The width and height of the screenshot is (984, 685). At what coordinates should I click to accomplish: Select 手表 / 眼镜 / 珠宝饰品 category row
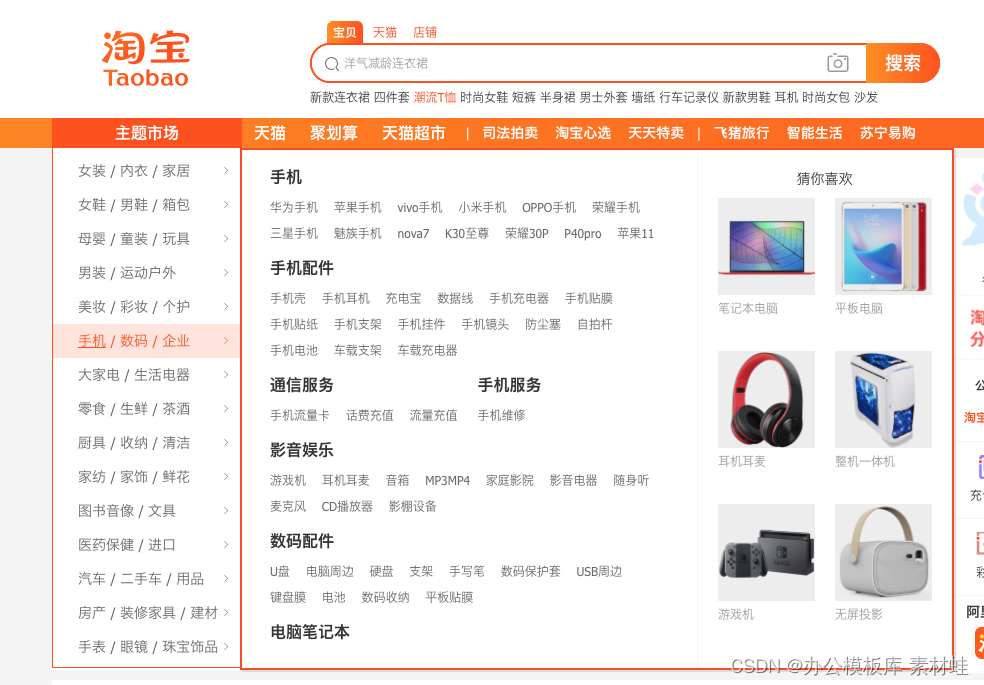147,647
